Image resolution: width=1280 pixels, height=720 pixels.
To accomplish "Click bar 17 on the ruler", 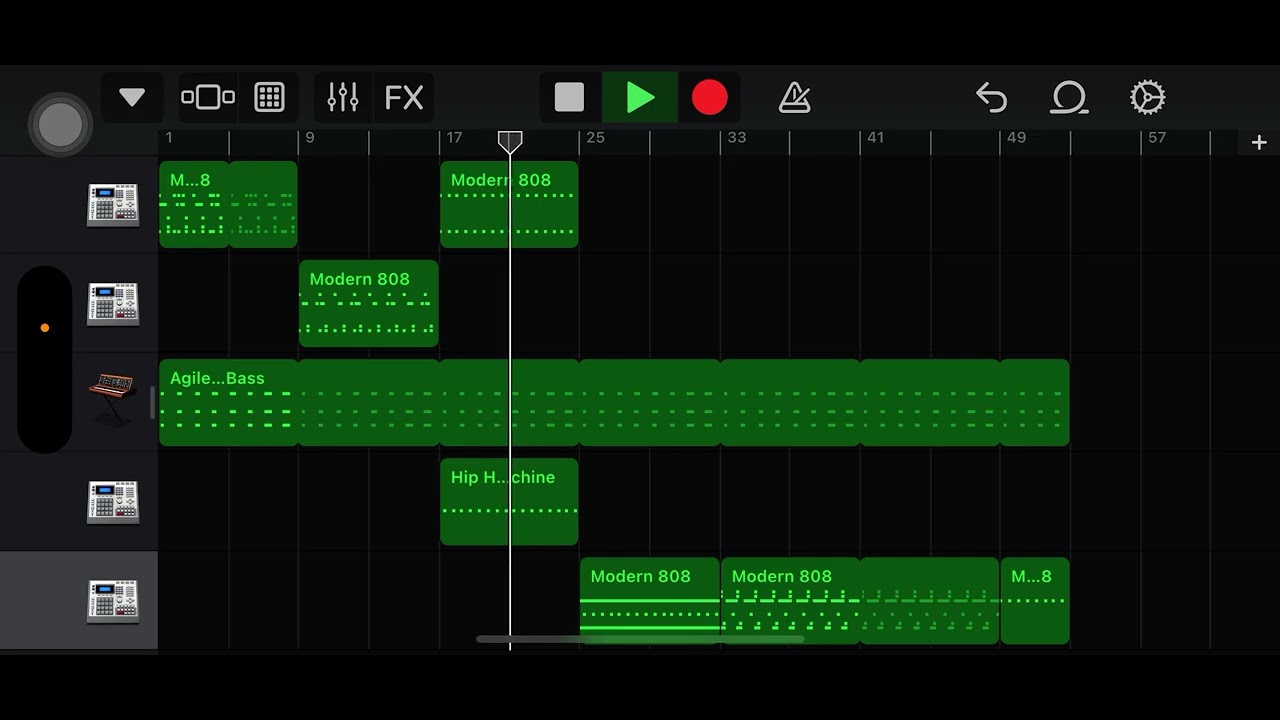I will click(455, 138).
